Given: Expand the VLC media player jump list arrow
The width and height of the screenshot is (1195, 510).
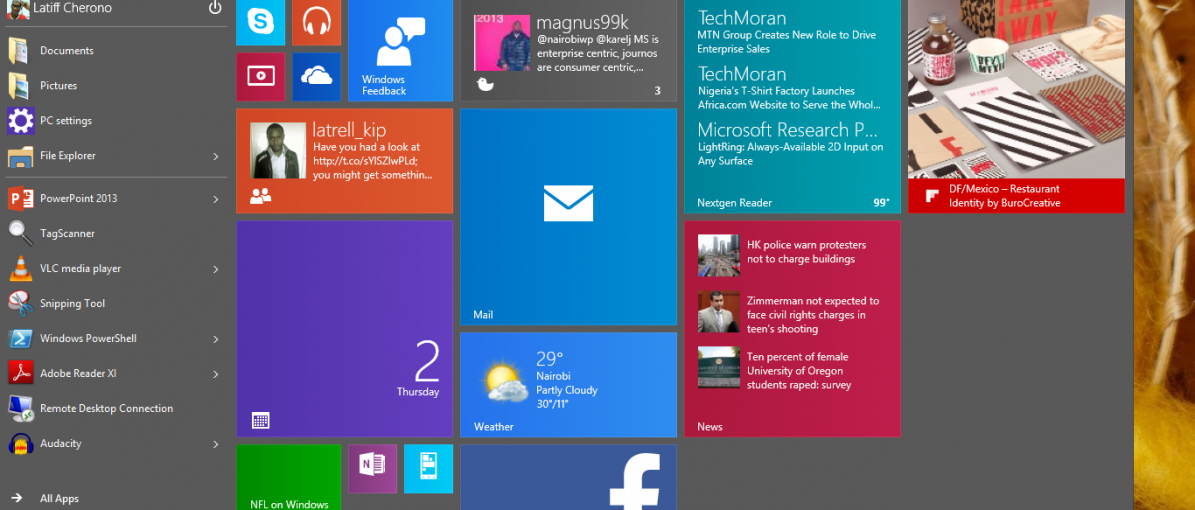Looking at the screenshot, I should [x=216, y=269].
